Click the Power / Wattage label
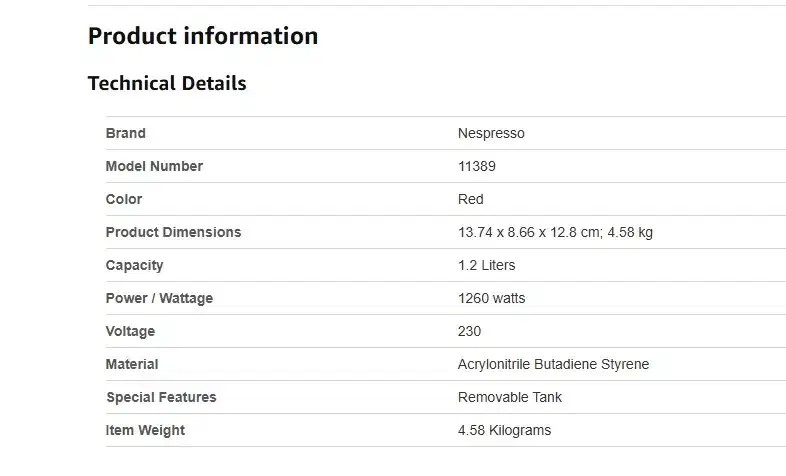The height and width of the screenshot is (476, 786). point(159,298)
